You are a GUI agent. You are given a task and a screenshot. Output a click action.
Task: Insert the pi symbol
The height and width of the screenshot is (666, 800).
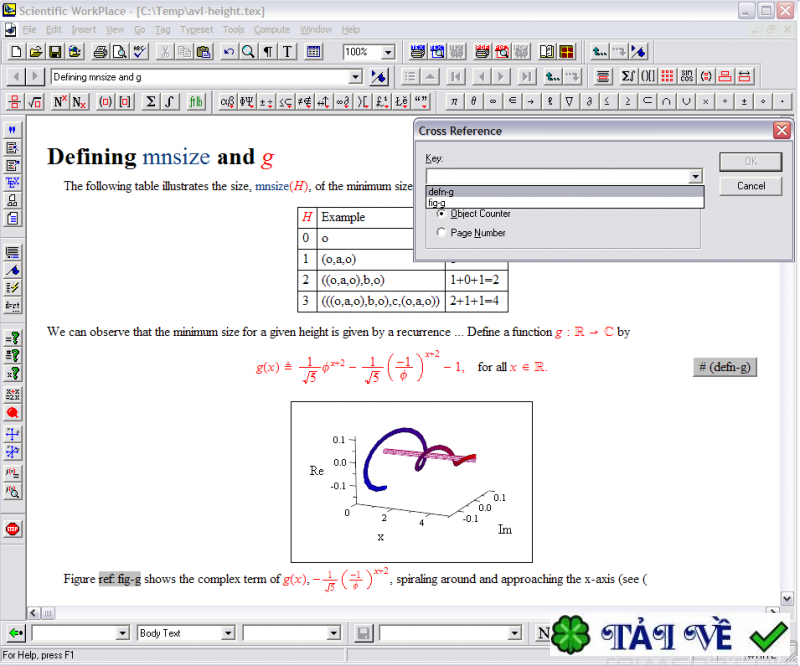(454, 101)
